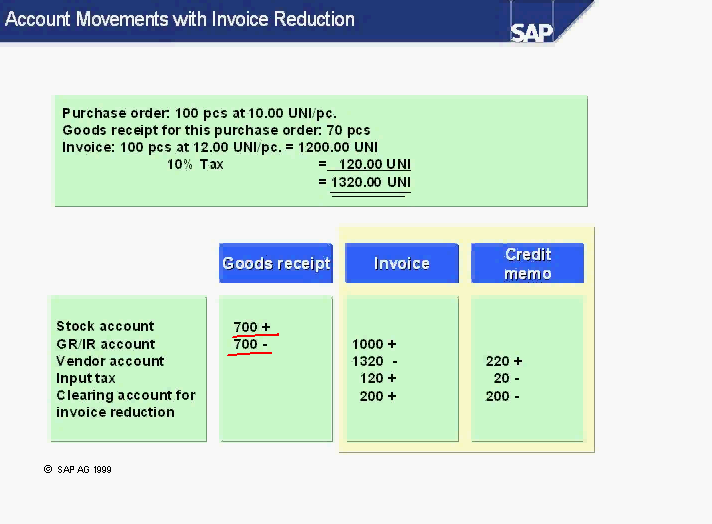The width and height of the screenshot is (712, 524).
Task: Click 'Goods receipt for this purchase order: 70 pcs'
Action: (x=216, y=130)
